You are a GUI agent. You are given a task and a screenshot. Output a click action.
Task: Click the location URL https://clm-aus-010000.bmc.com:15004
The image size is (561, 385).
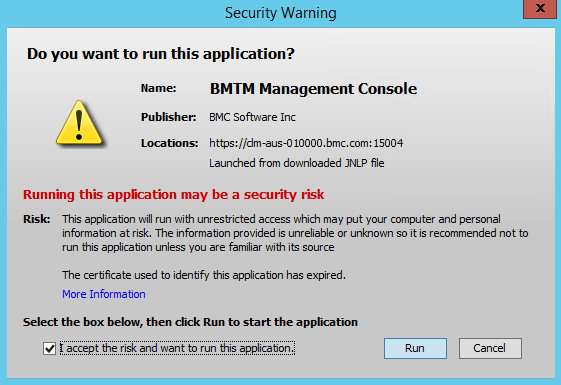(x=306, y=143)
